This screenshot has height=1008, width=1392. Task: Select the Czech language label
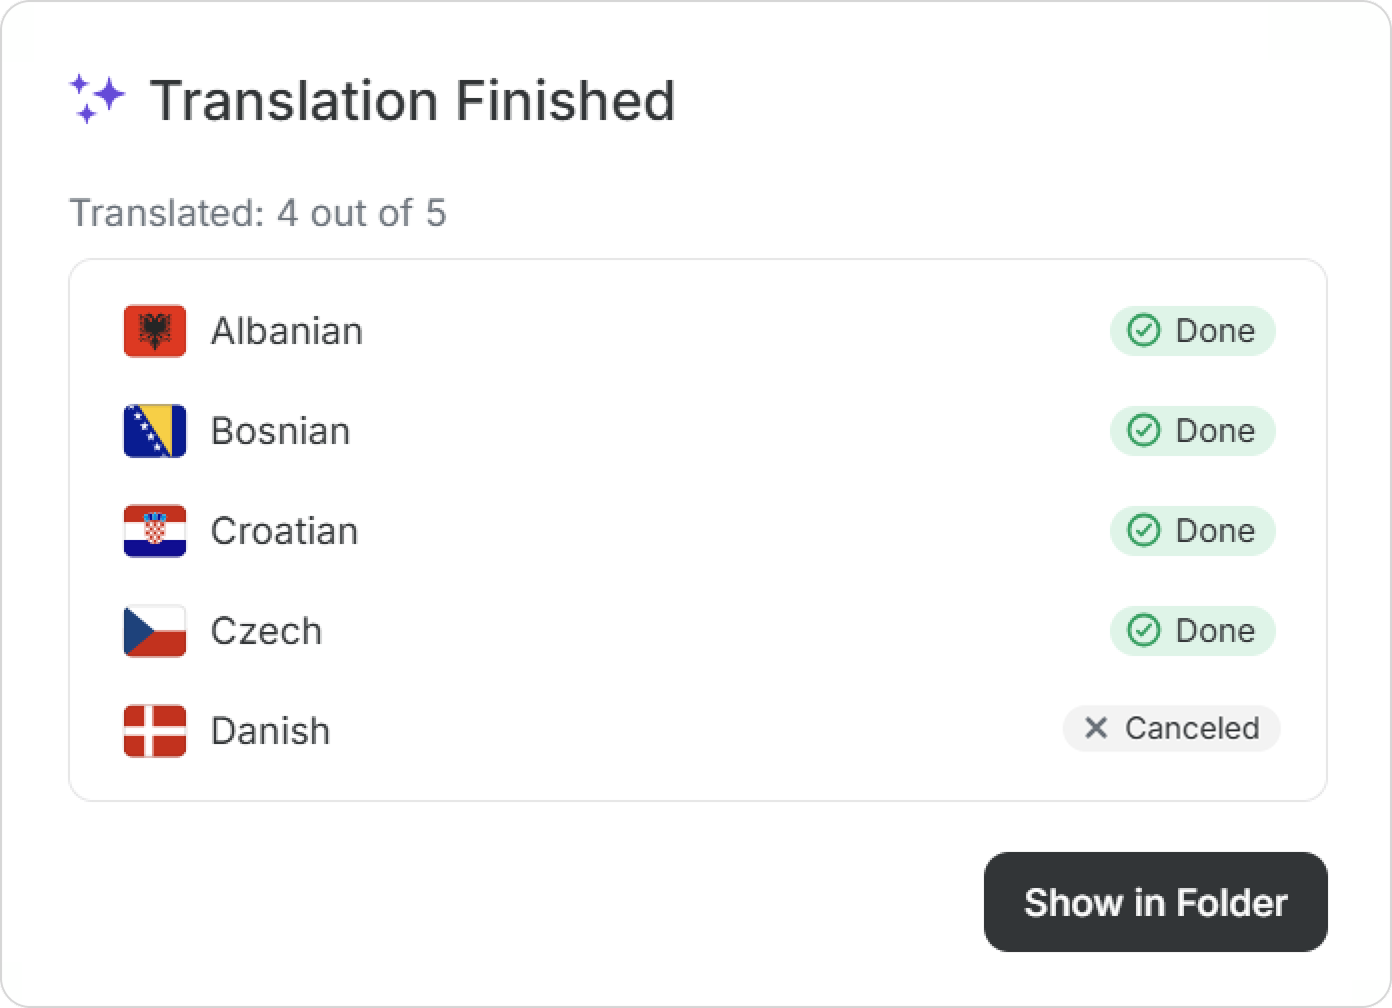pyautogui.click(x=266, y=631)
